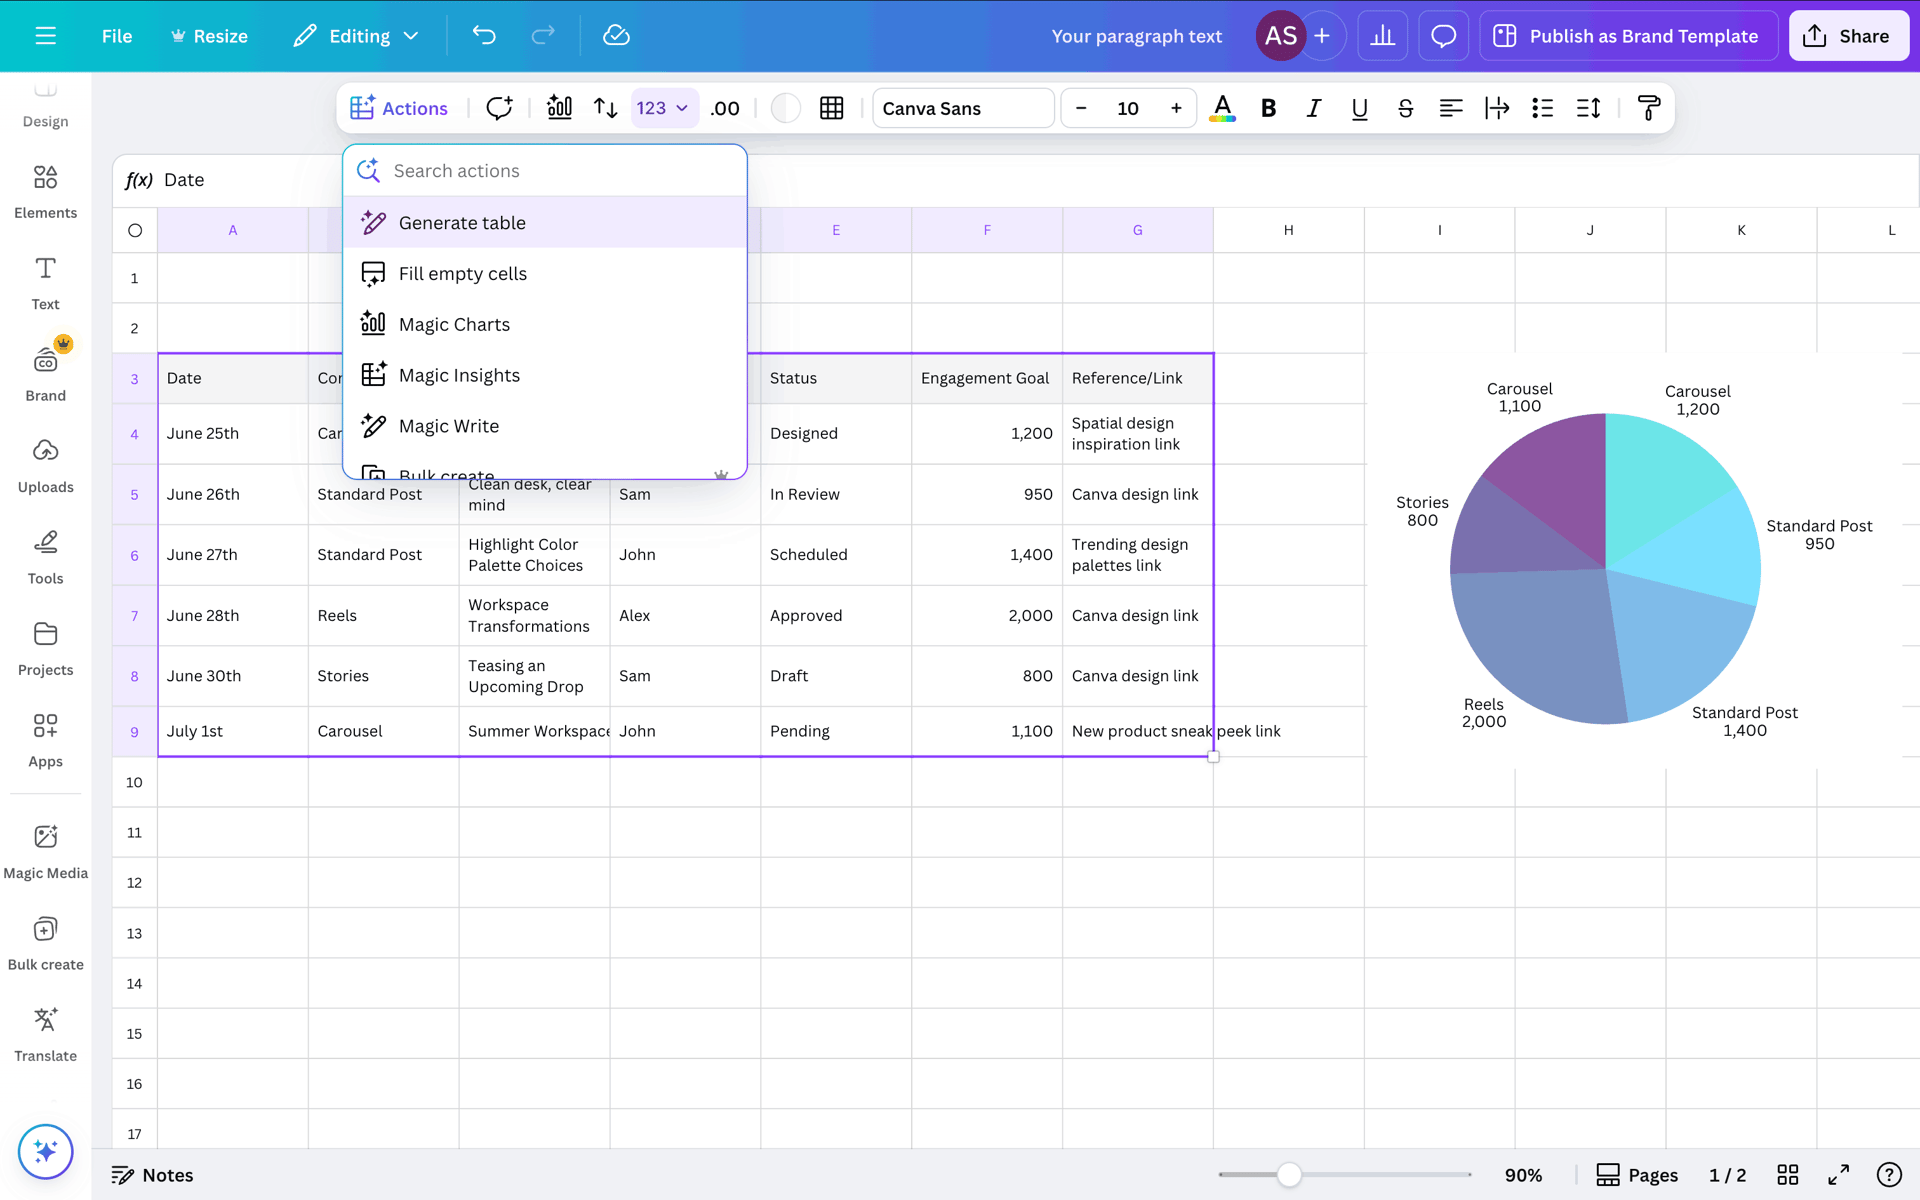Open the Text sidebar panel

pos(46,283)
